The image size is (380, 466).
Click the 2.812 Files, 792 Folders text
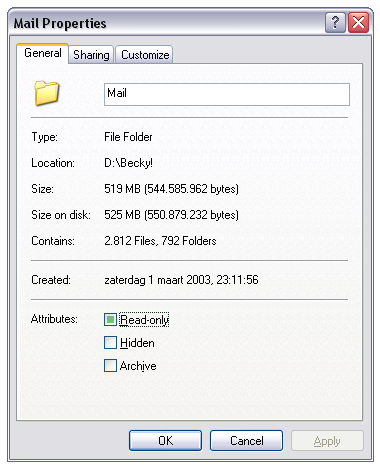click(x=160, y=241)
